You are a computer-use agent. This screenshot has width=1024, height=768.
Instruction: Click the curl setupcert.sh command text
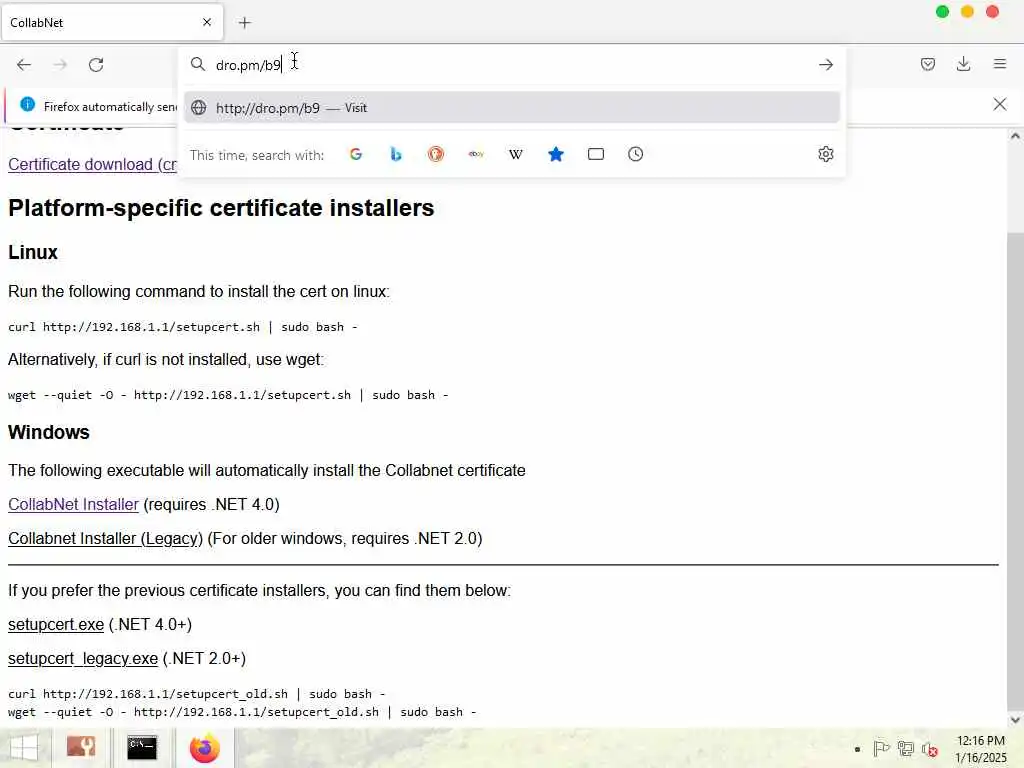point(182,327)
